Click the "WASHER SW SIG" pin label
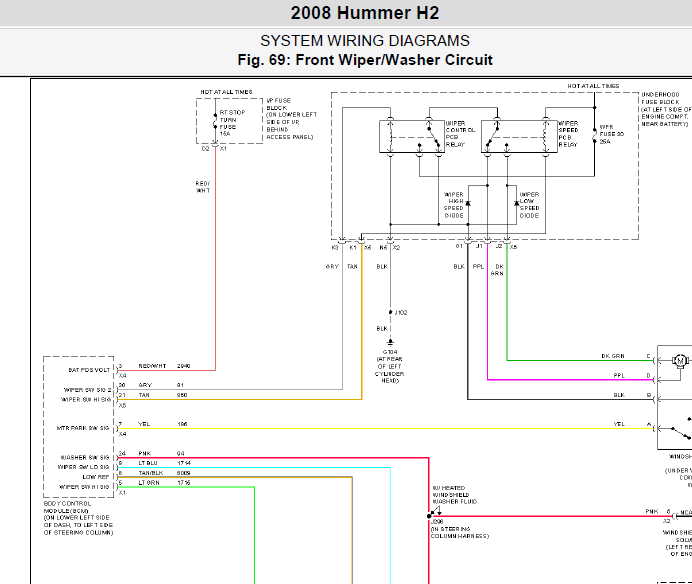 coord(85,458)
